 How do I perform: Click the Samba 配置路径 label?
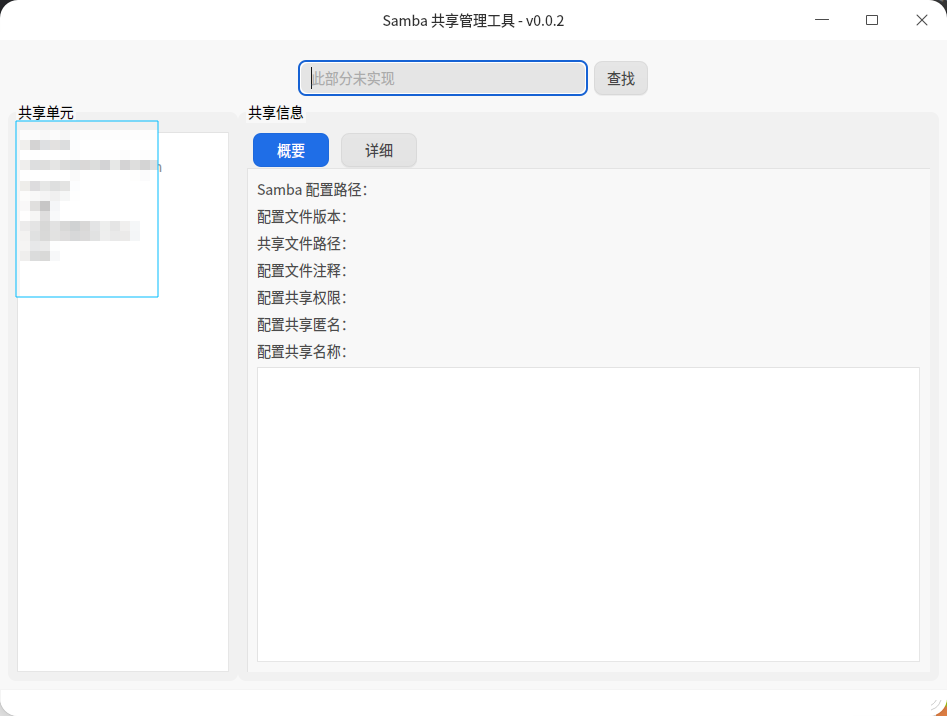312,190
